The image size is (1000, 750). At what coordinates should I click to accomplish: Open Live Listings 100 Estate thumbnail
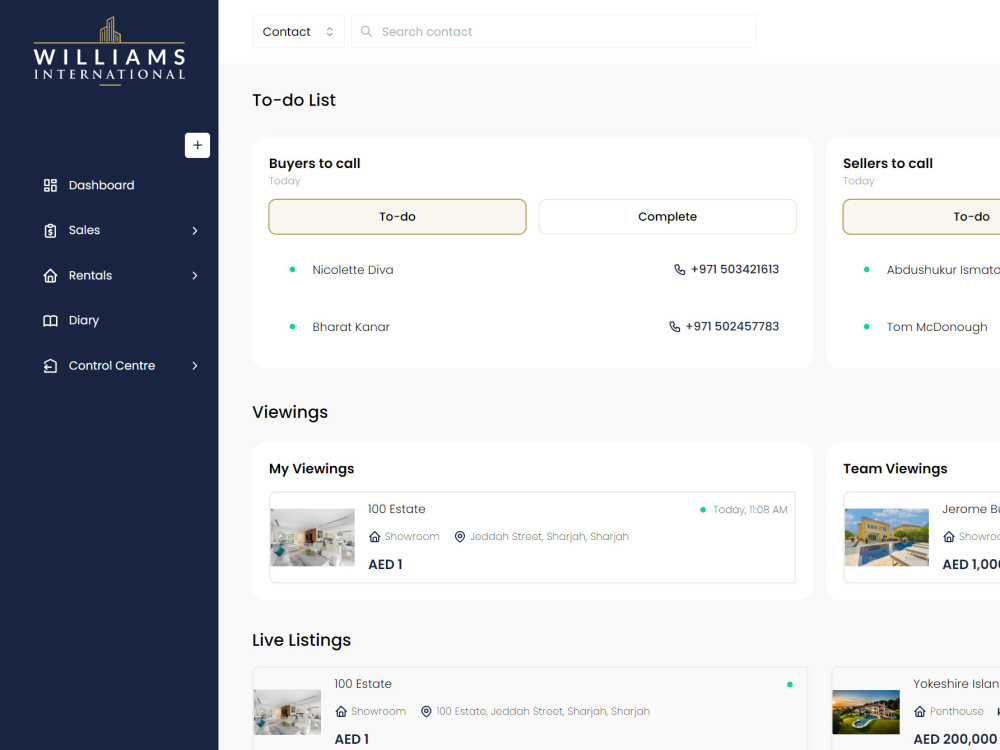tap(288, 712)
